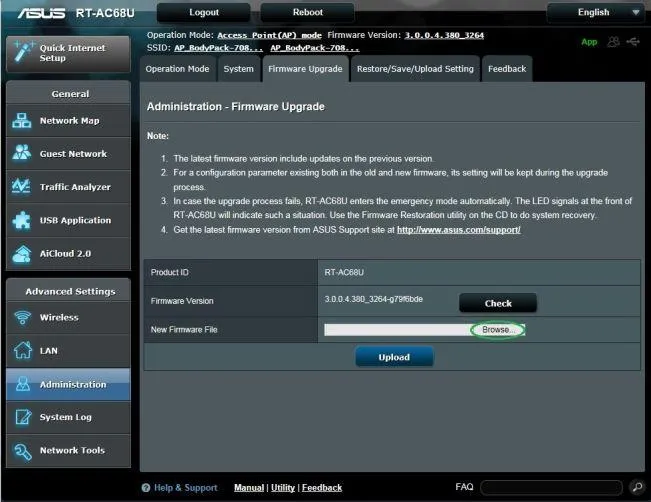This screenshot has width=651, height=502.
Task: Open Network Map in sidebar
Action: click(69, 121)
